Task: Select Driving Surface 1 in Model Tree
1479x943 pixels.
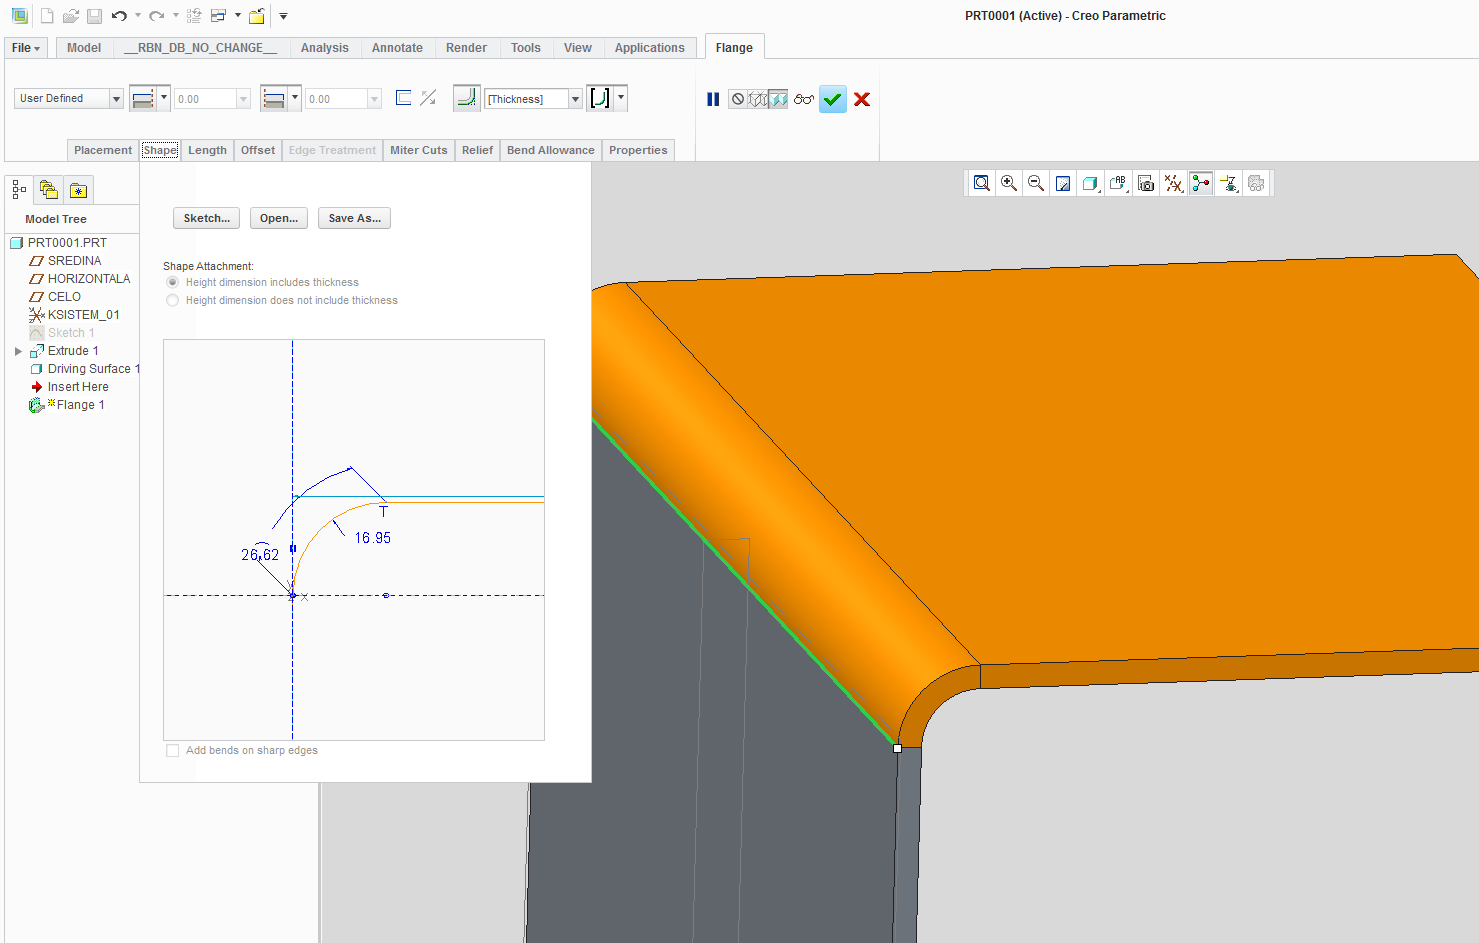Action: 94,369
